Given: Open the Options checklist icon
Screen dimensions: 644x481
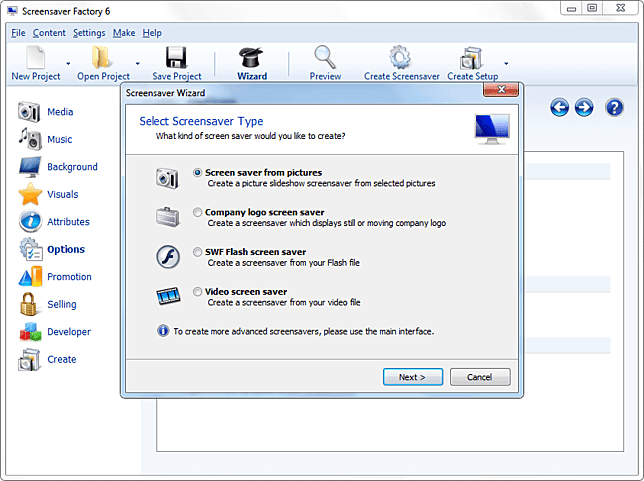Looking at the screenshot, I should coord(30,249).
